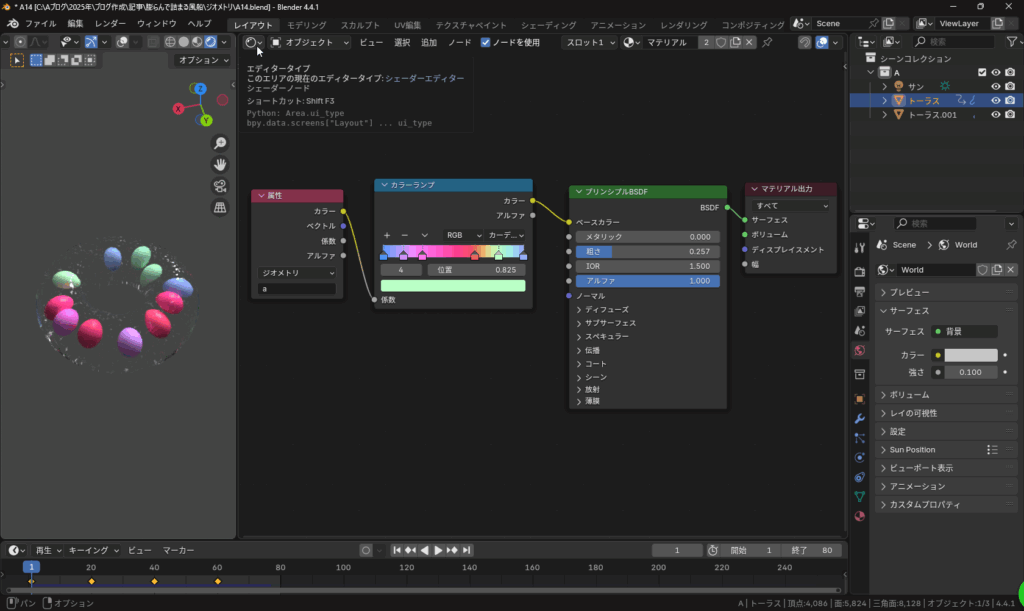Open the オプション dropdown in viewport
Screen dimensions: 1024x611
click(203, 60)
